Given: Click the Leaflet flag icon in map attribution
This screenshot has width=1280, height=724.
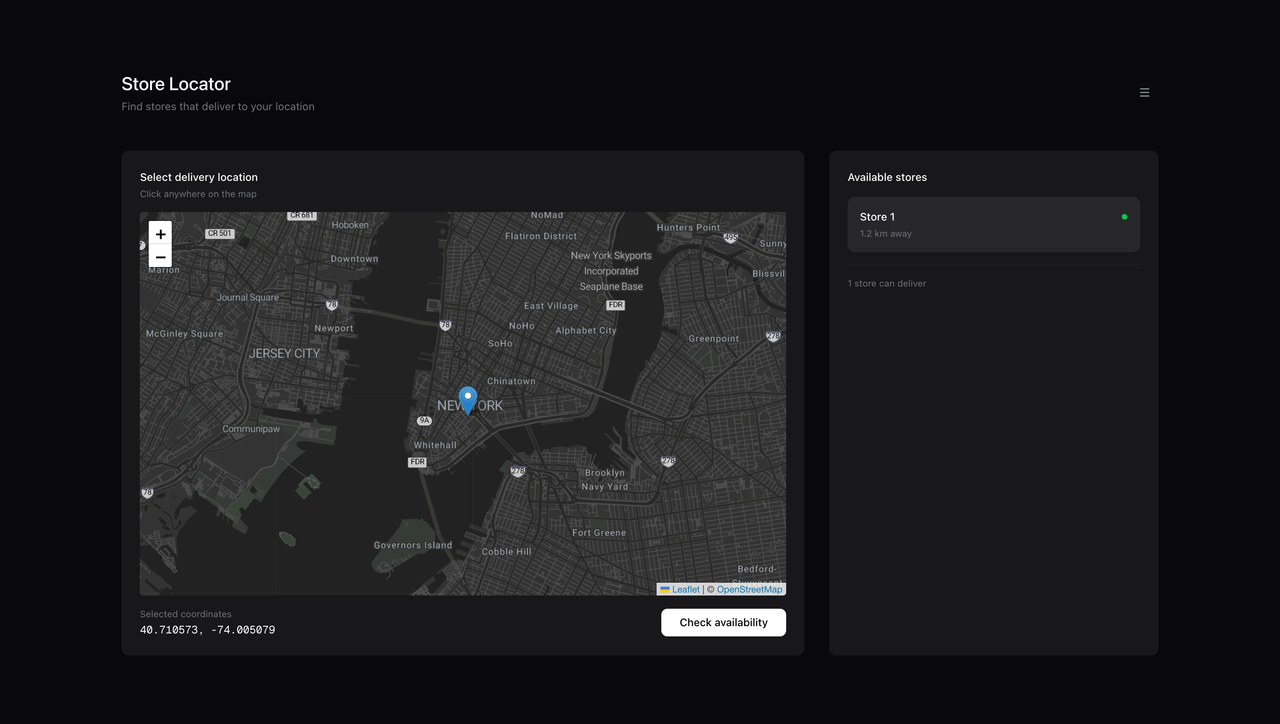Looking at the screenshot, I should 664,589.
